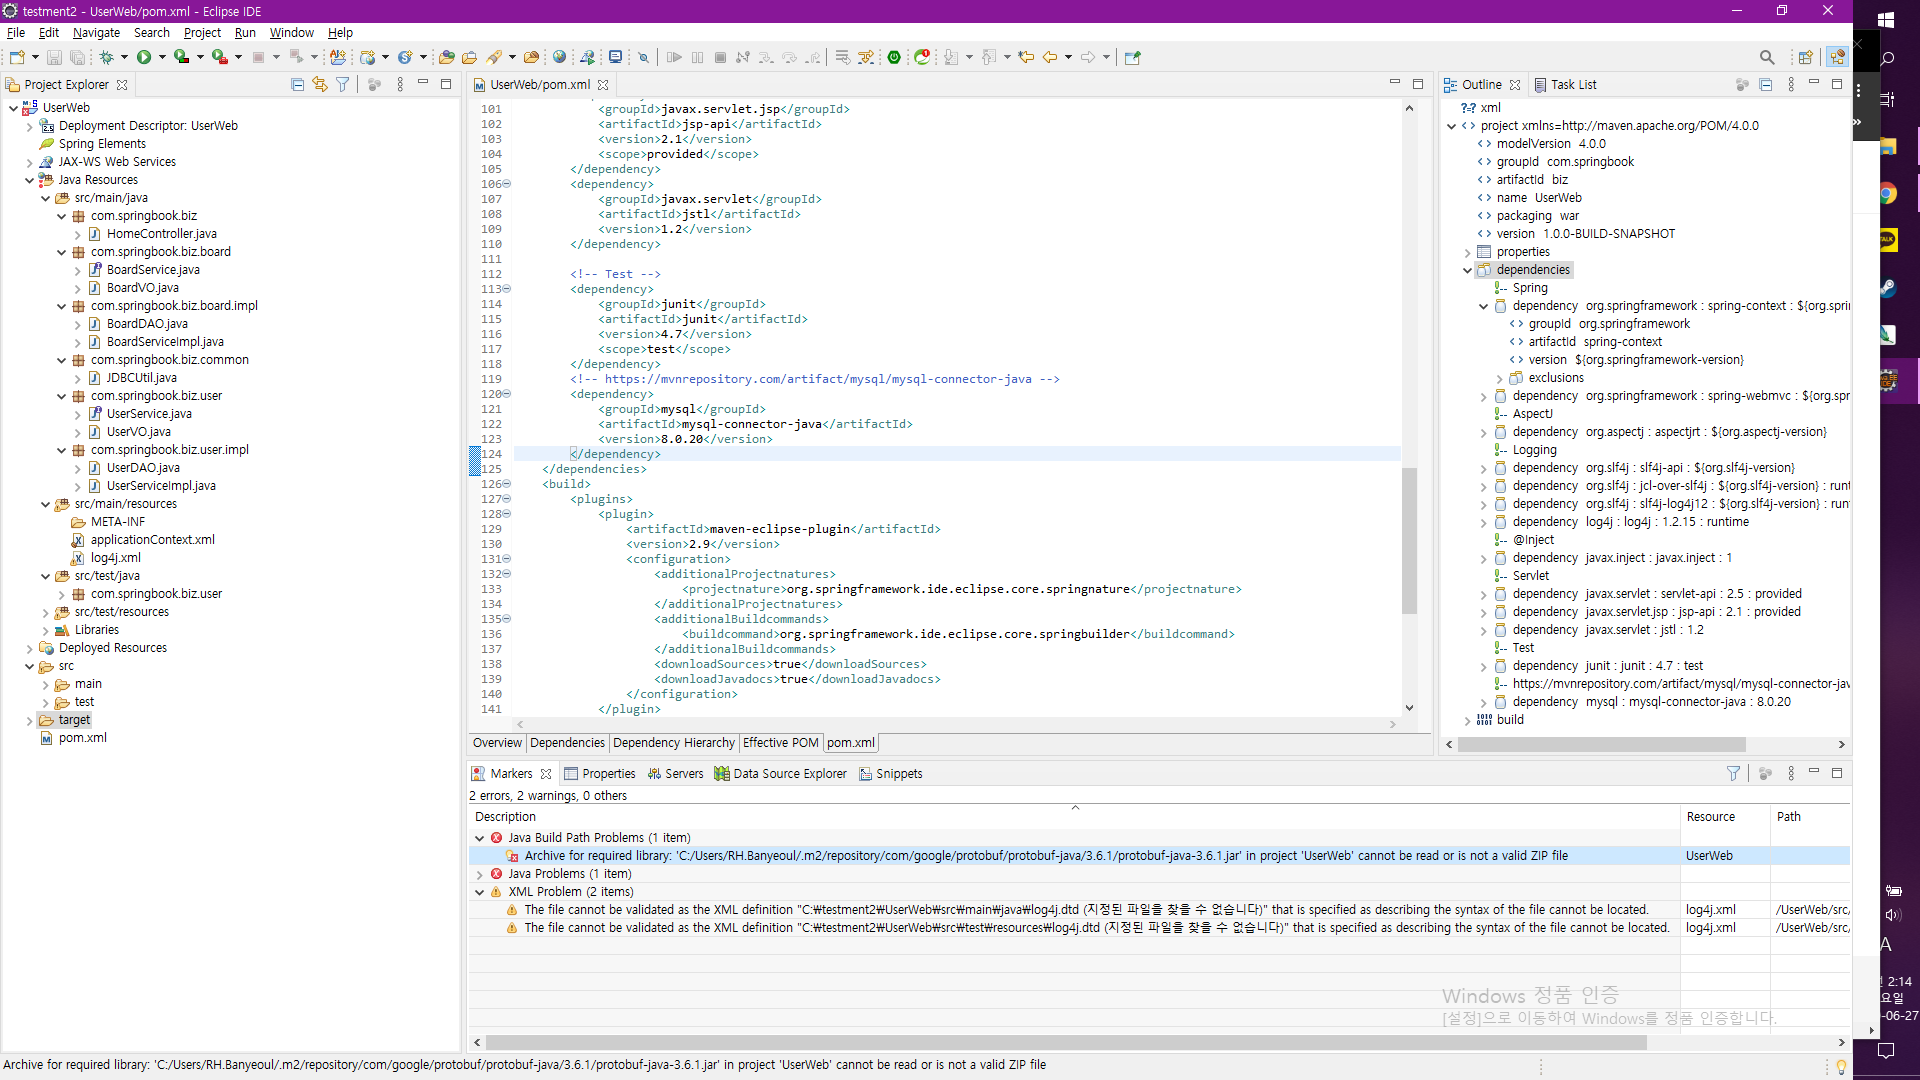The width and height of the screenshot is (1920, 1080).
Task: Click the Last Edit Location icon
Action: point(1026,57)
